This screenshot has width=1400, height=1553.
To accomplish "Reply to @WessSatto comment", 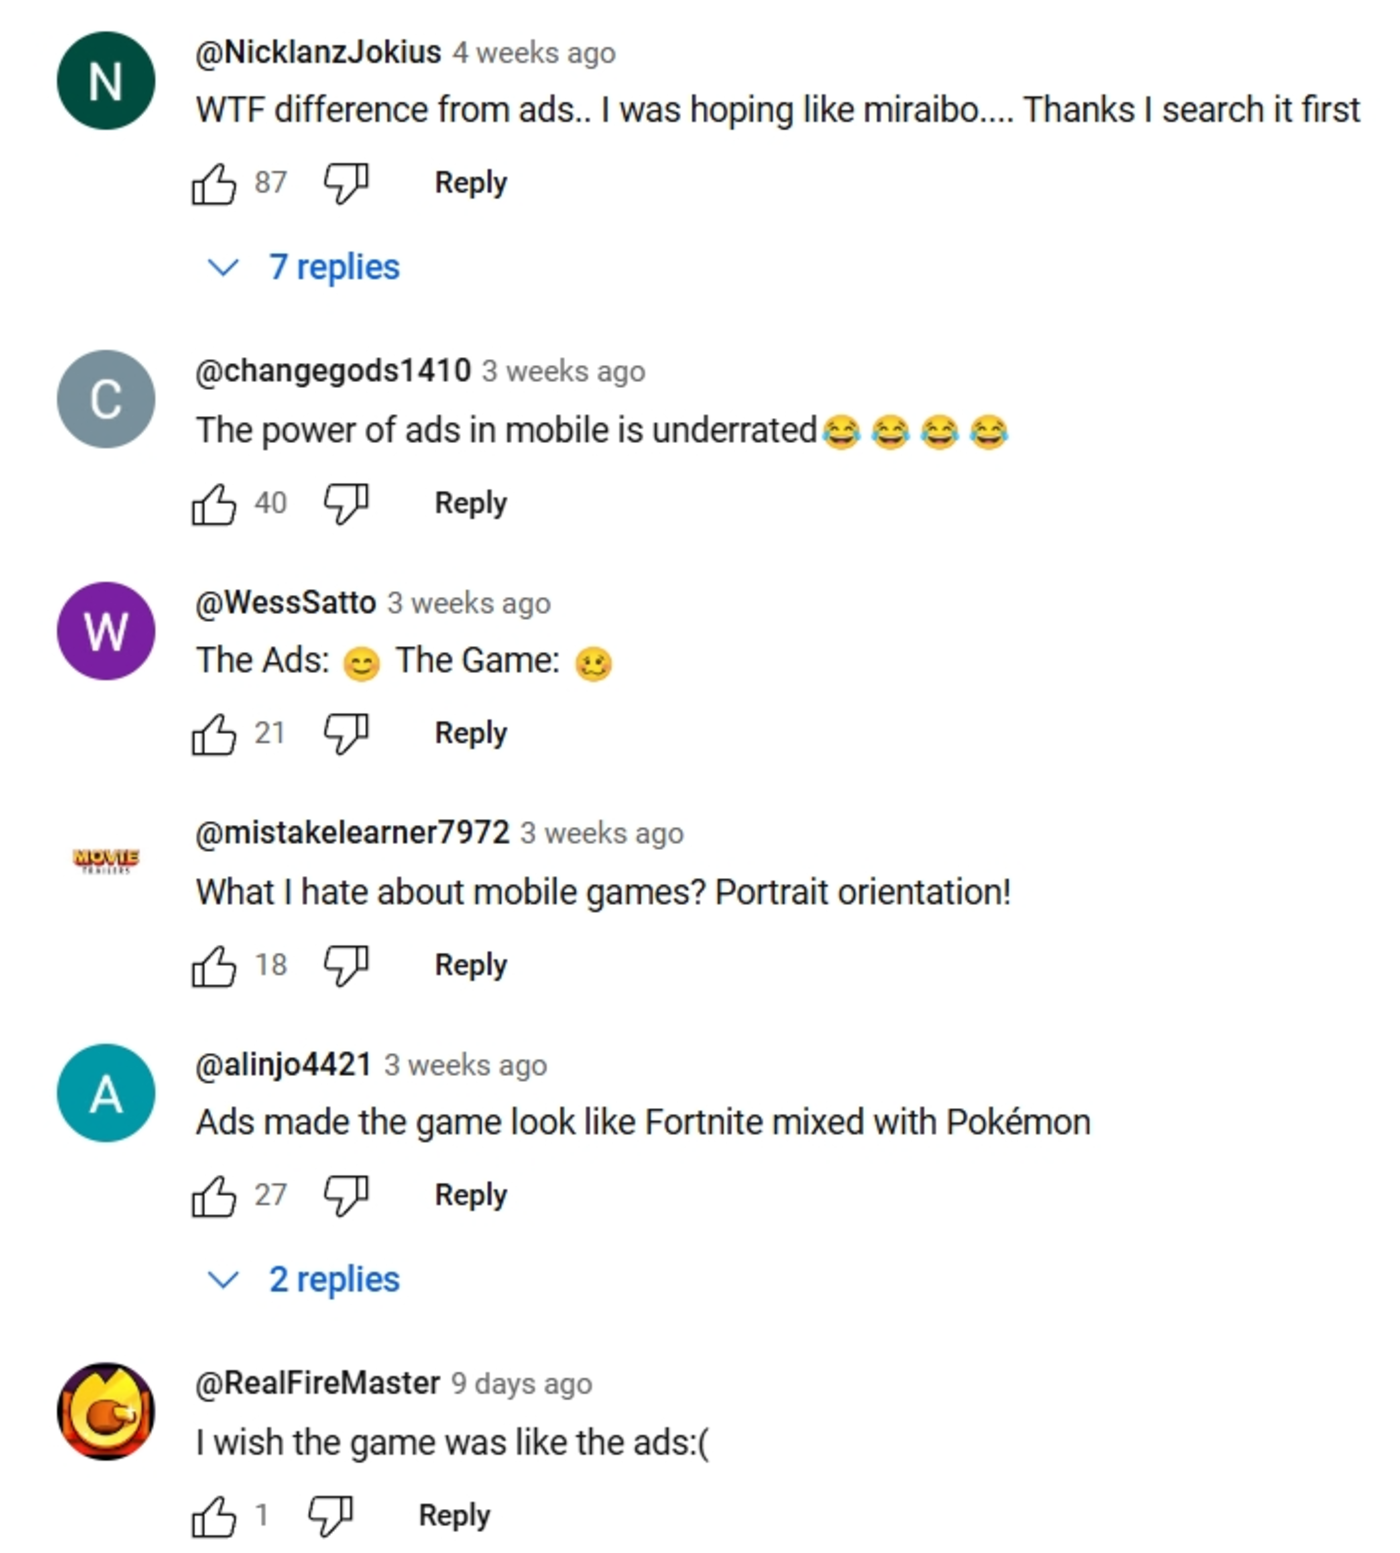I will pyautogui.click(x=470, y=734).
